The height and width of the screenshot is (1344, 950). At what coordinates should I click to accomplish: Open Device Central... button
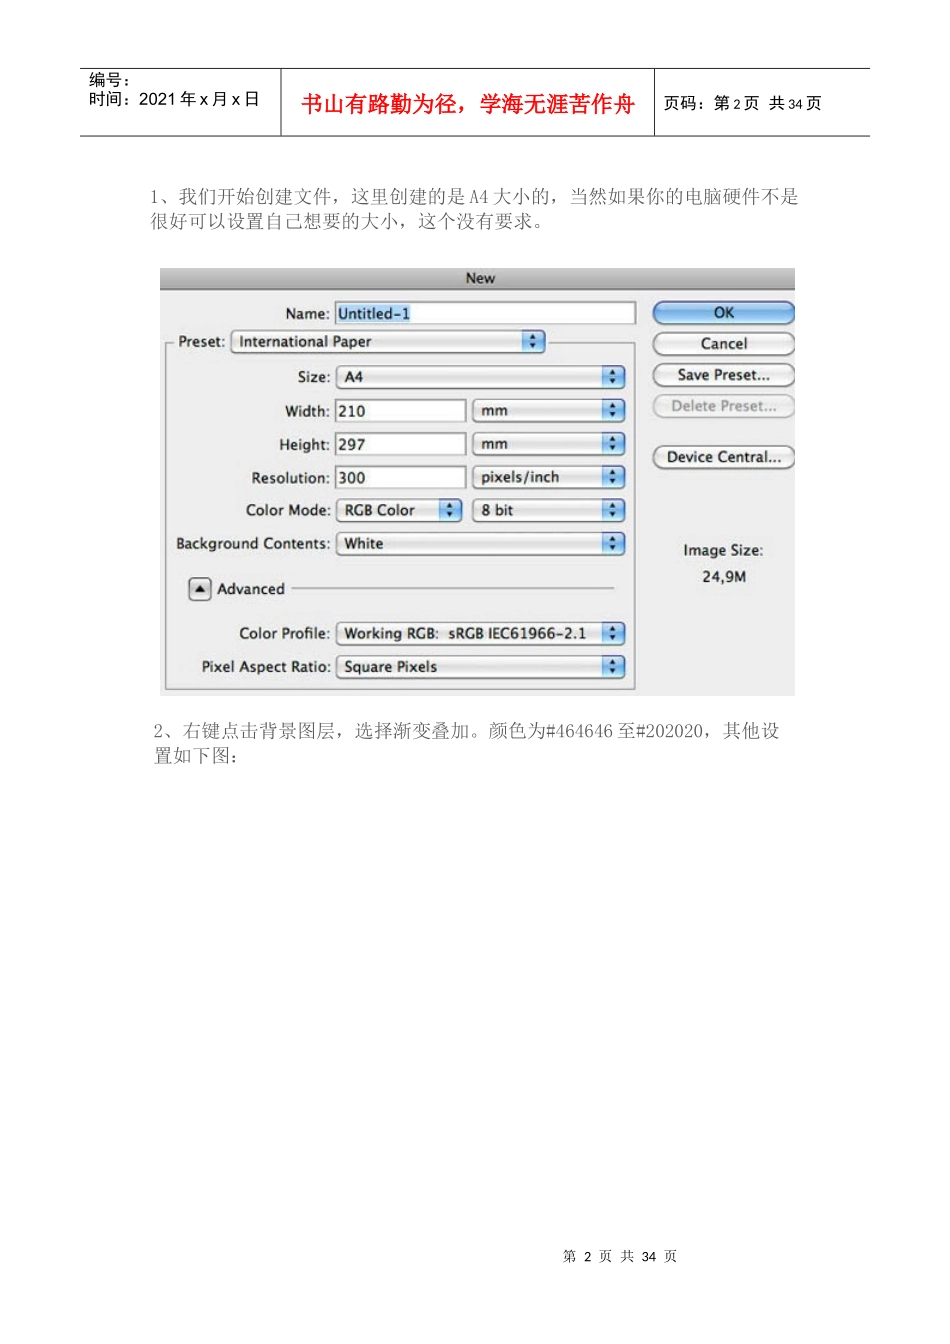click(723, 457)
